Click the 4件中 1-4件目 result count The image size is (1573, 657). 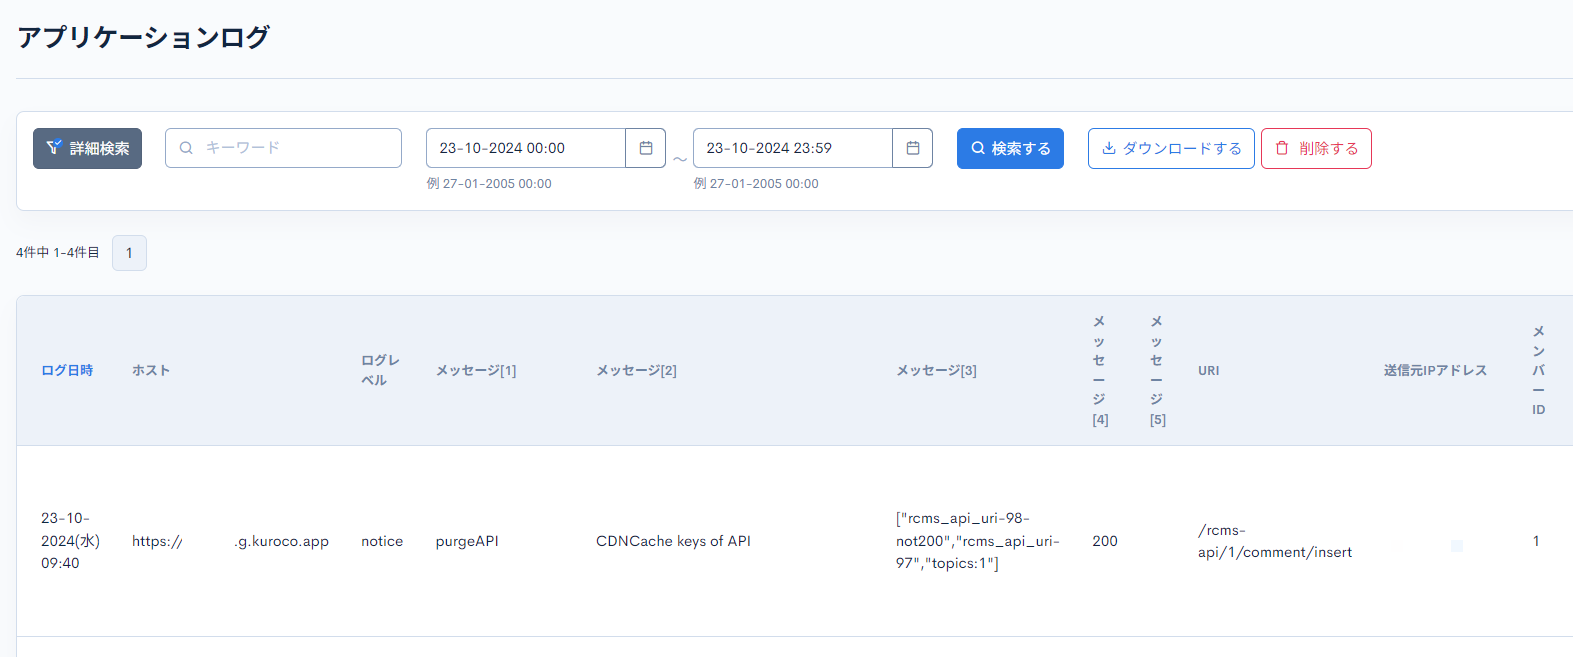point(58,253)
